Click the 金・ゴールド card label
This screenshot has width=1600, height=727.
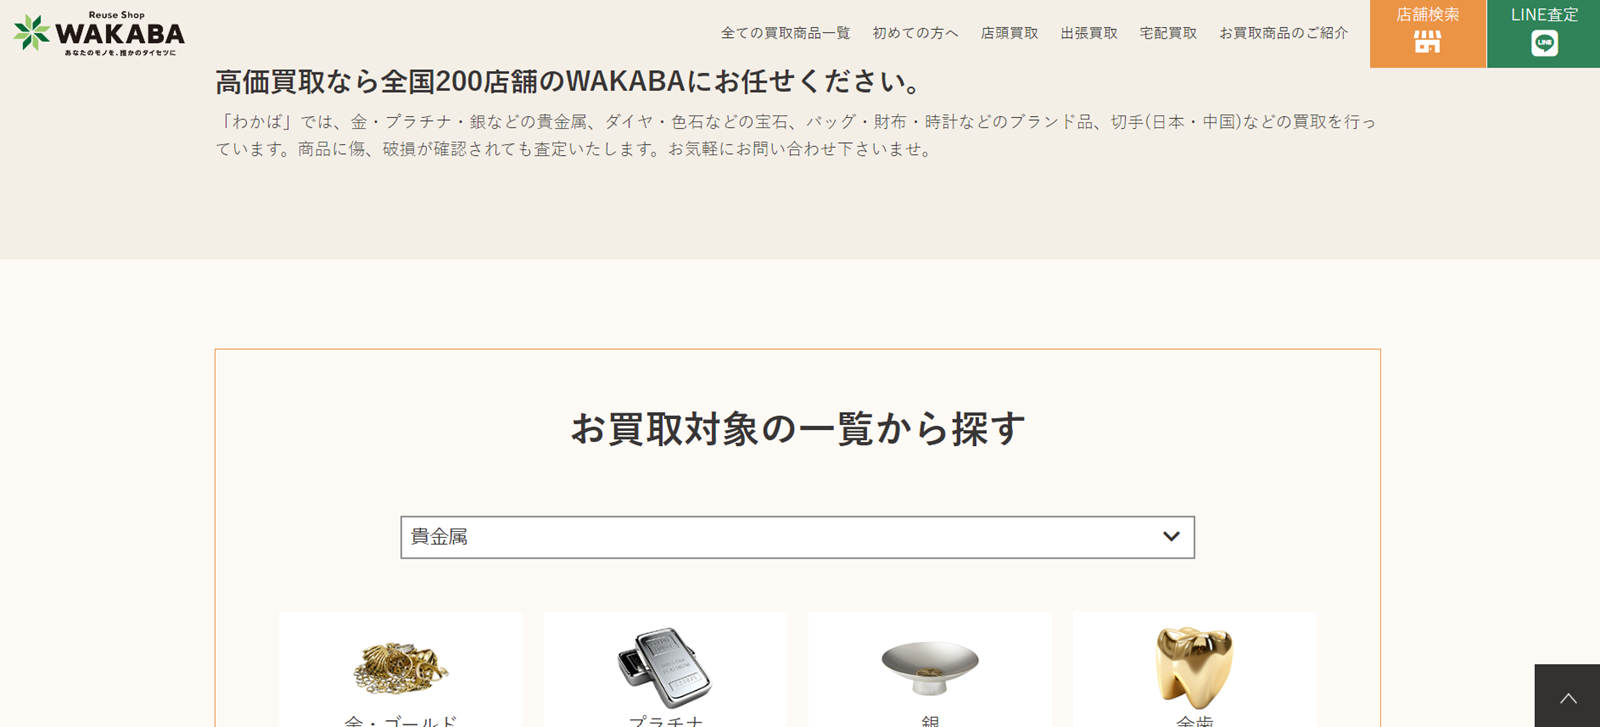click(400, 721)
